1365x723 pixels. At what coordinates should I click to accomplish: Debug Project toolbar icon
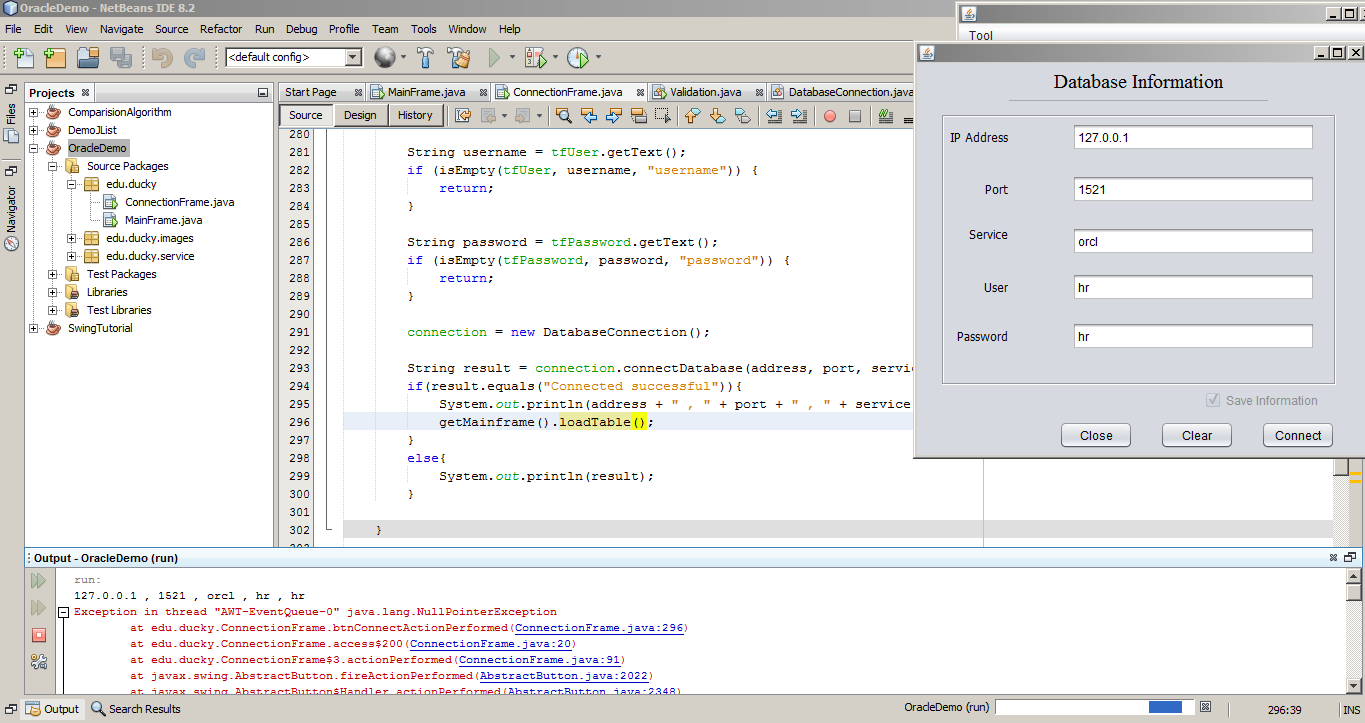[x=535, y=58]
